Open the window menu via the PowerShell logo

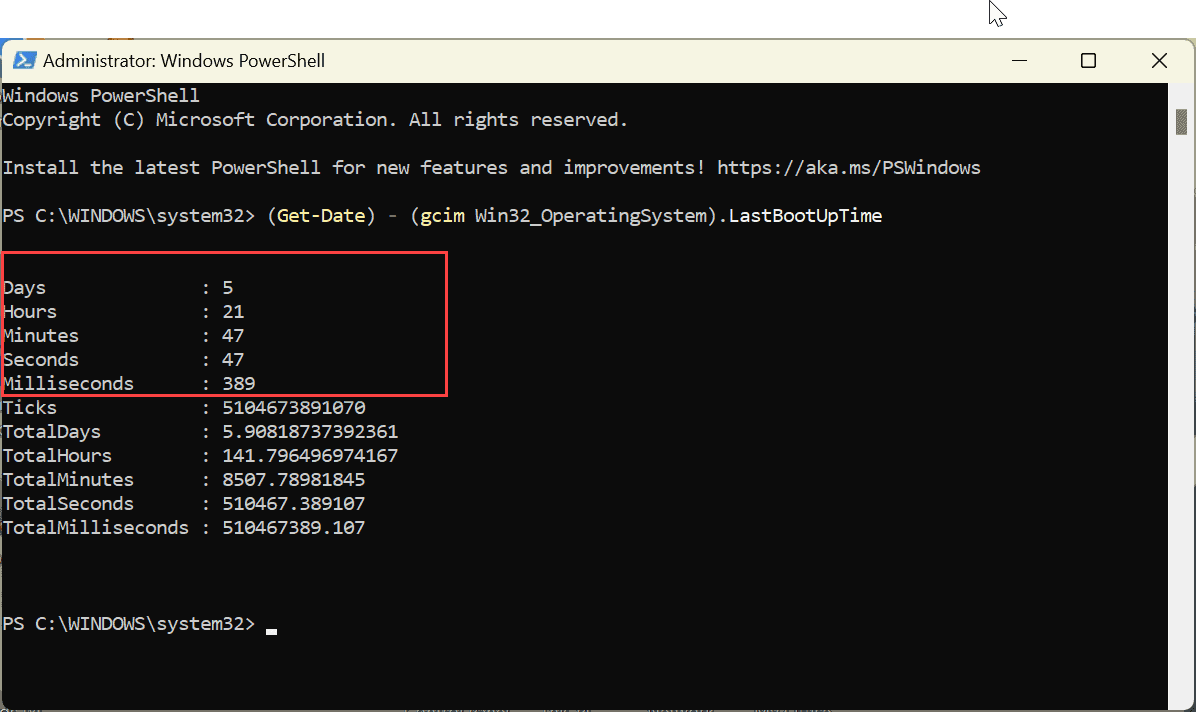pyautogui.click(x=25, y=60)
